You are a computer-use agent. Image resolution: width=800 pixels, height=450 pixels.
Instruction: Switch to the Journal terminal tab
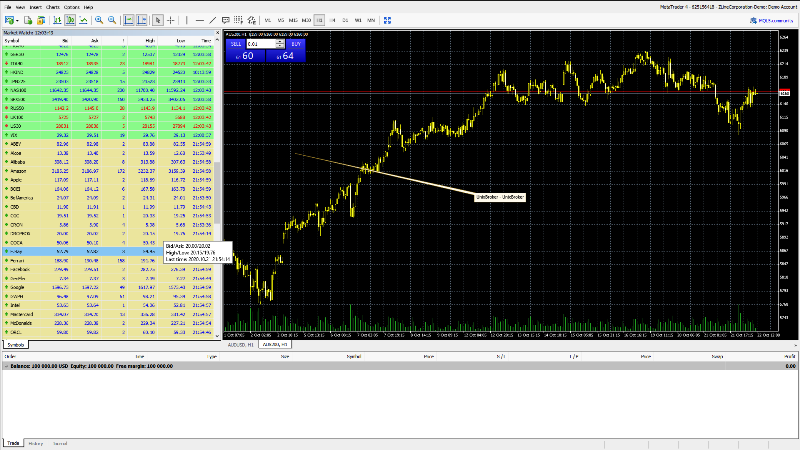[60, 443]
